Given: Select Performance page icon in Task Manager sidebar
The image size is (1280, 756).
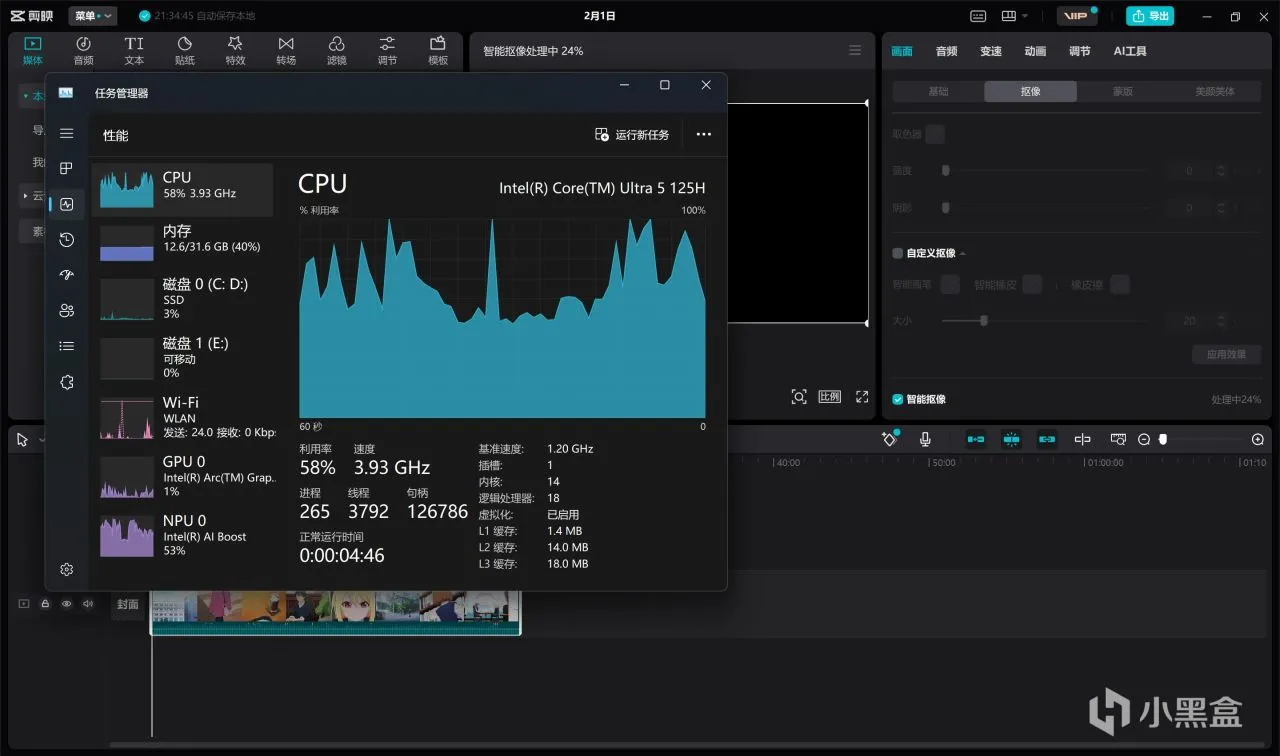Looking at the screenshot, I should pos(66,204).
